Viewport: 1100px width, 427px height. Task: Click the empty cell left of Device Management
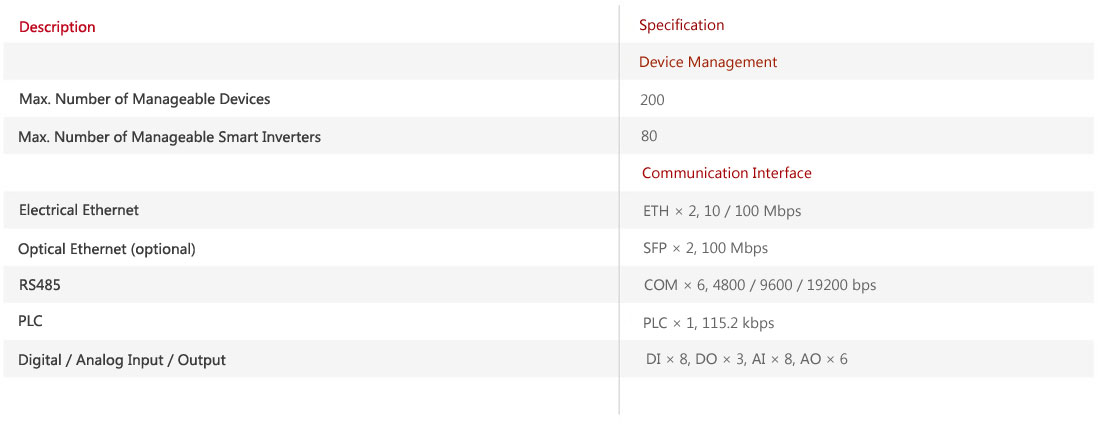coord(311,61)
